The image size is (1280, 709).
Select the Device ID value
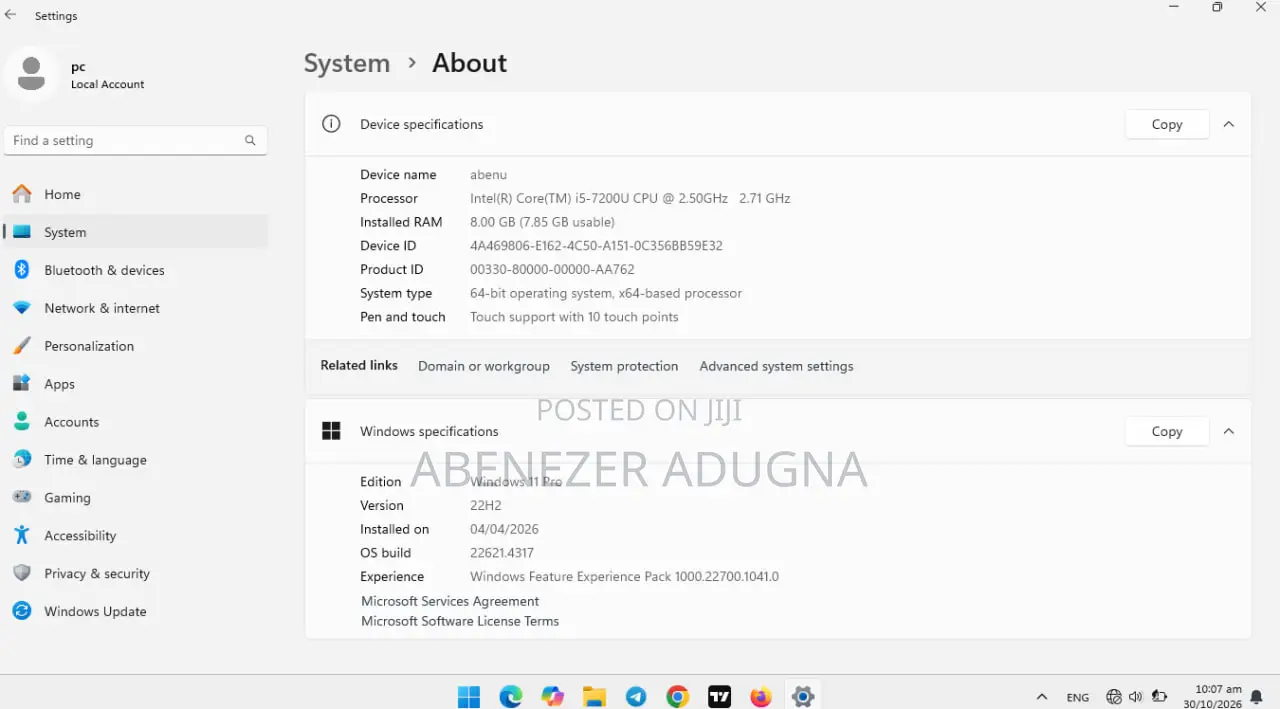coord(596,246)
